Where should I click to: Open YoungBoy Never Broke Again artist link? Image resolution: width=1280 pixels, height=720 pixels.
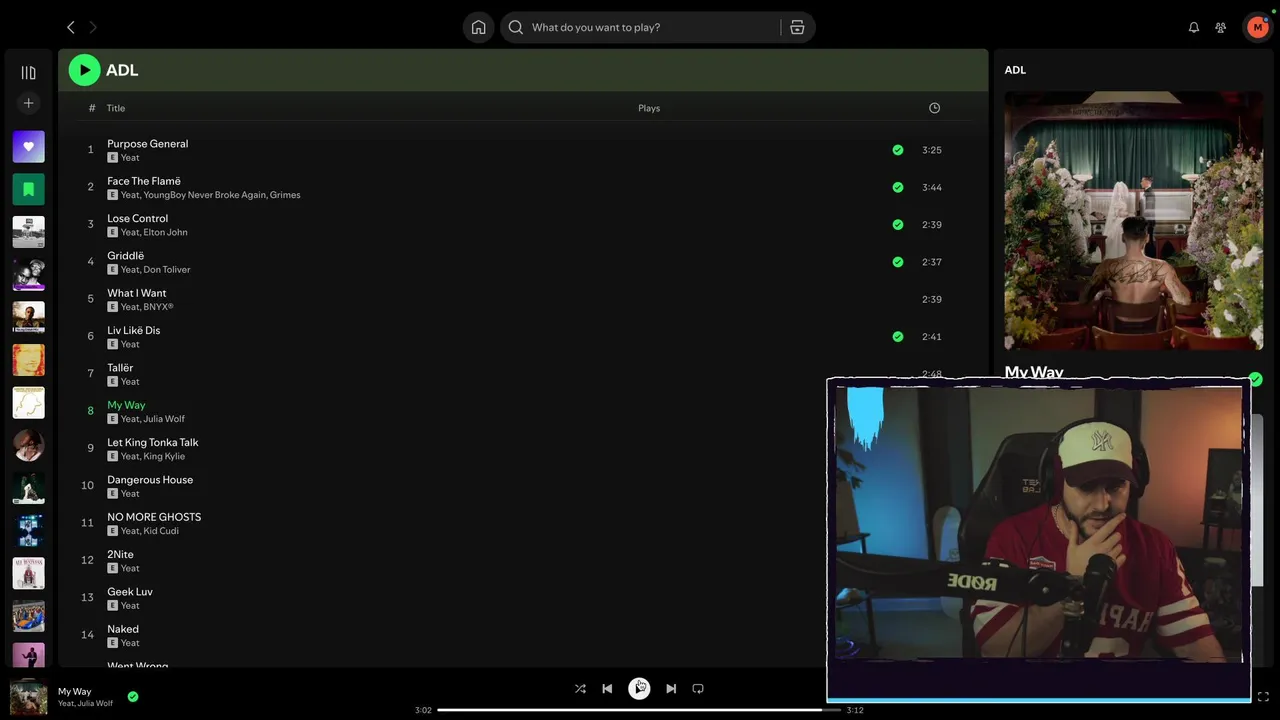coord(204,195)
